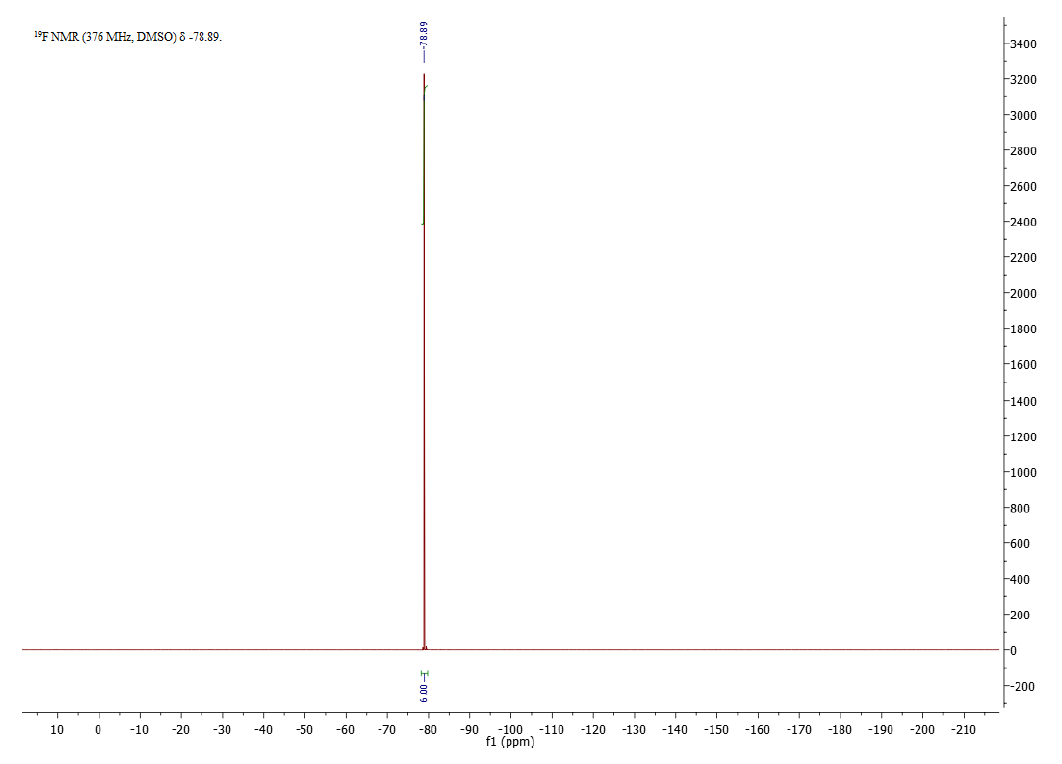This screenshot has height=764, width=1062.
Task: Click the -180 ppm axis tick label
Action: pos(840,730)
